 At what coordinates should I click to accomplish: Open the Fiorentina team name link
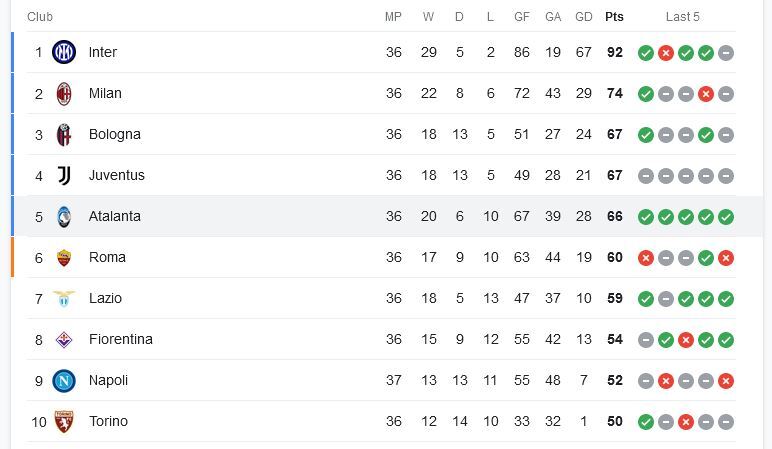click(121, 339)
